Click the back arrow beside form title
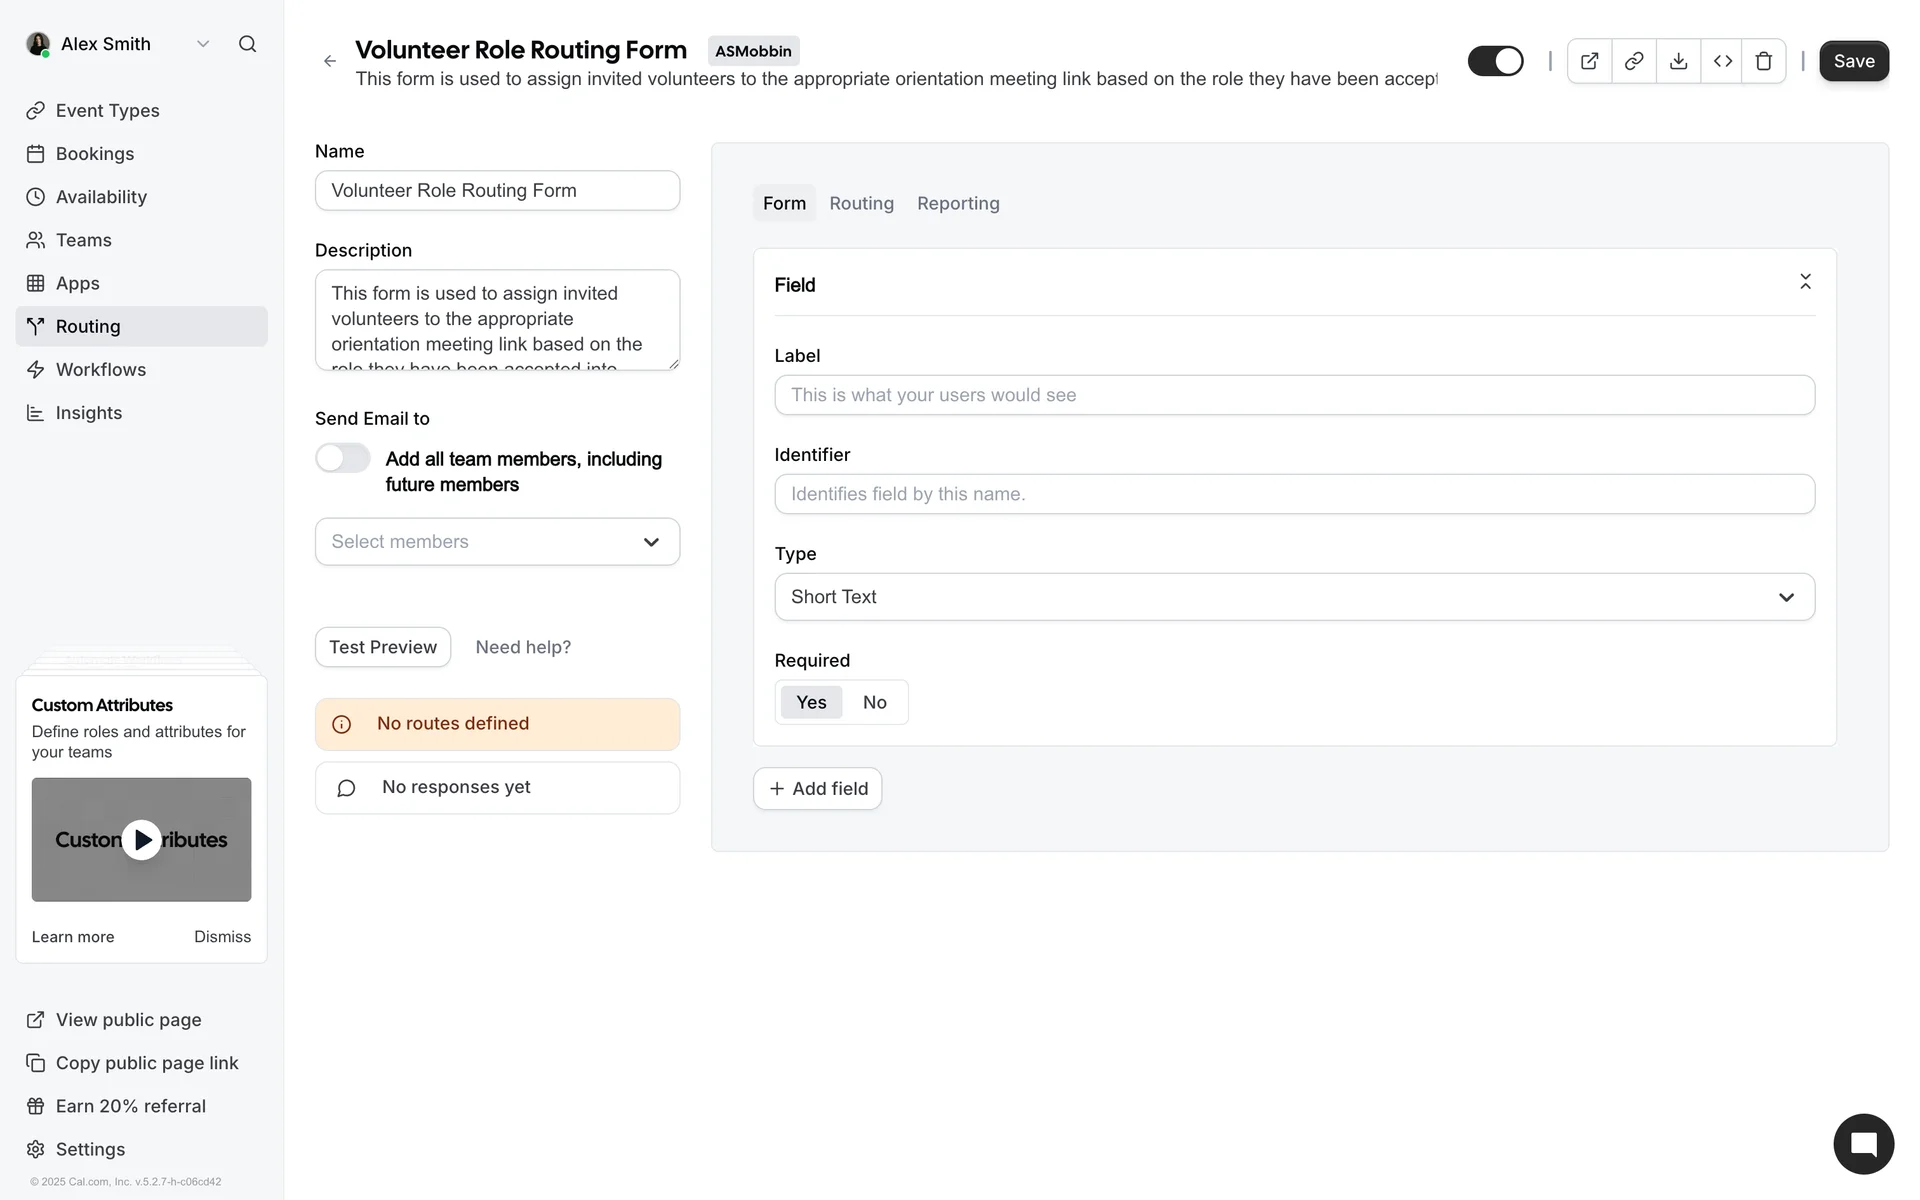Screen dimensions: 1920x1200 coord(330,61)
